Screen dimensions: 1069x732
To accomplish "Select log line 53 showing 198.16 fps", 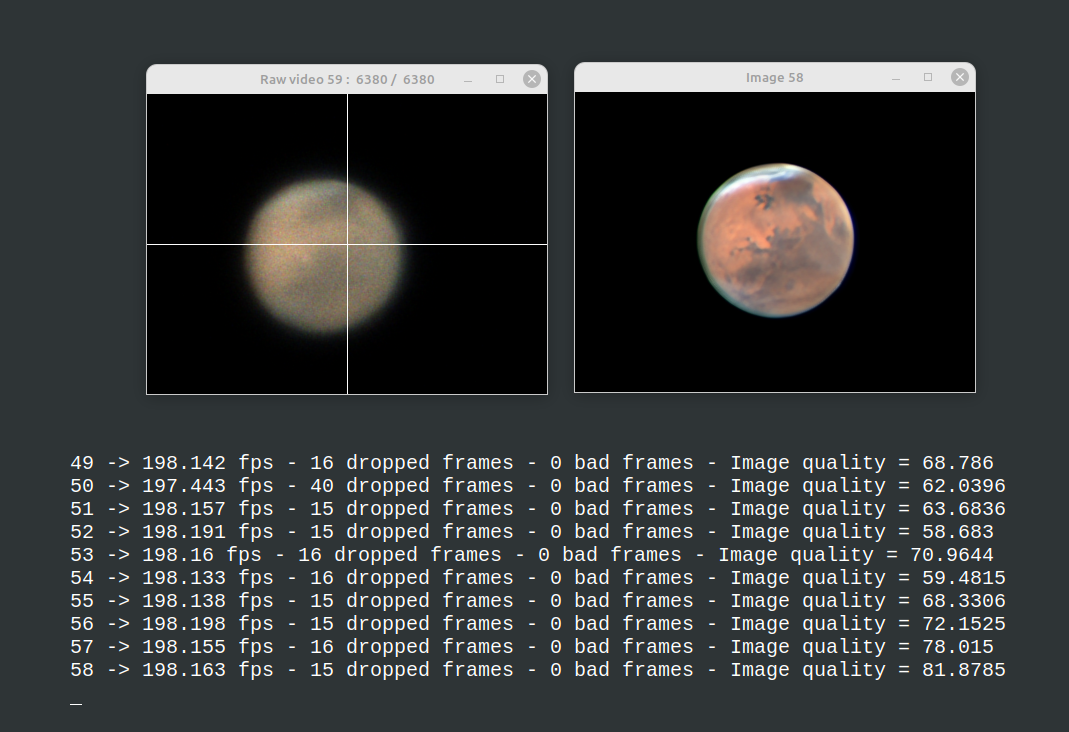I will (532, 555).
